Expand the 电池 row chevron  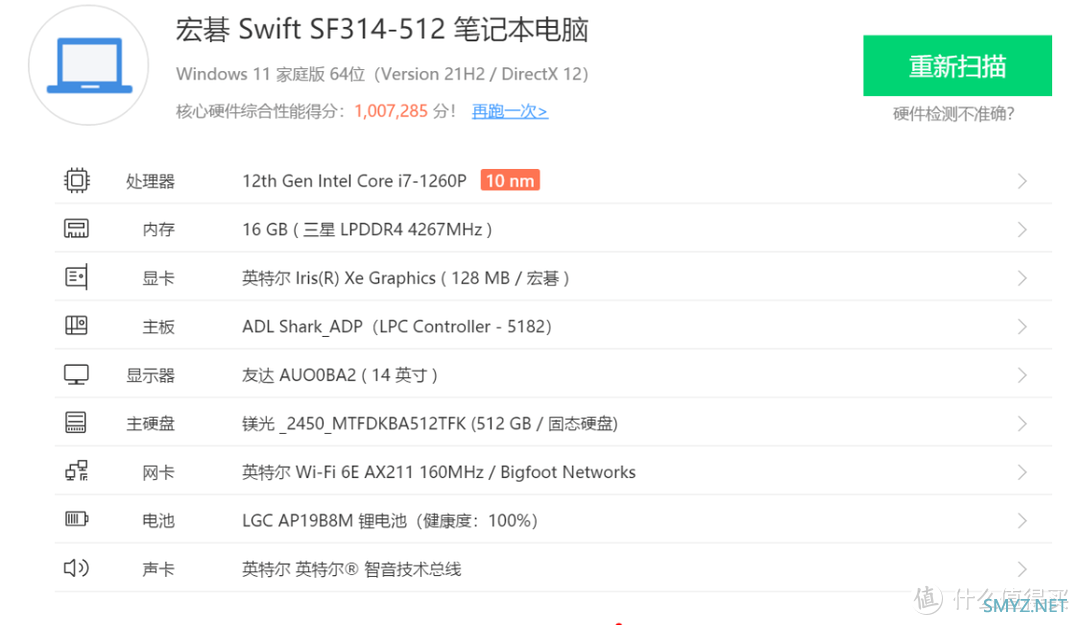click(1022, 521)
